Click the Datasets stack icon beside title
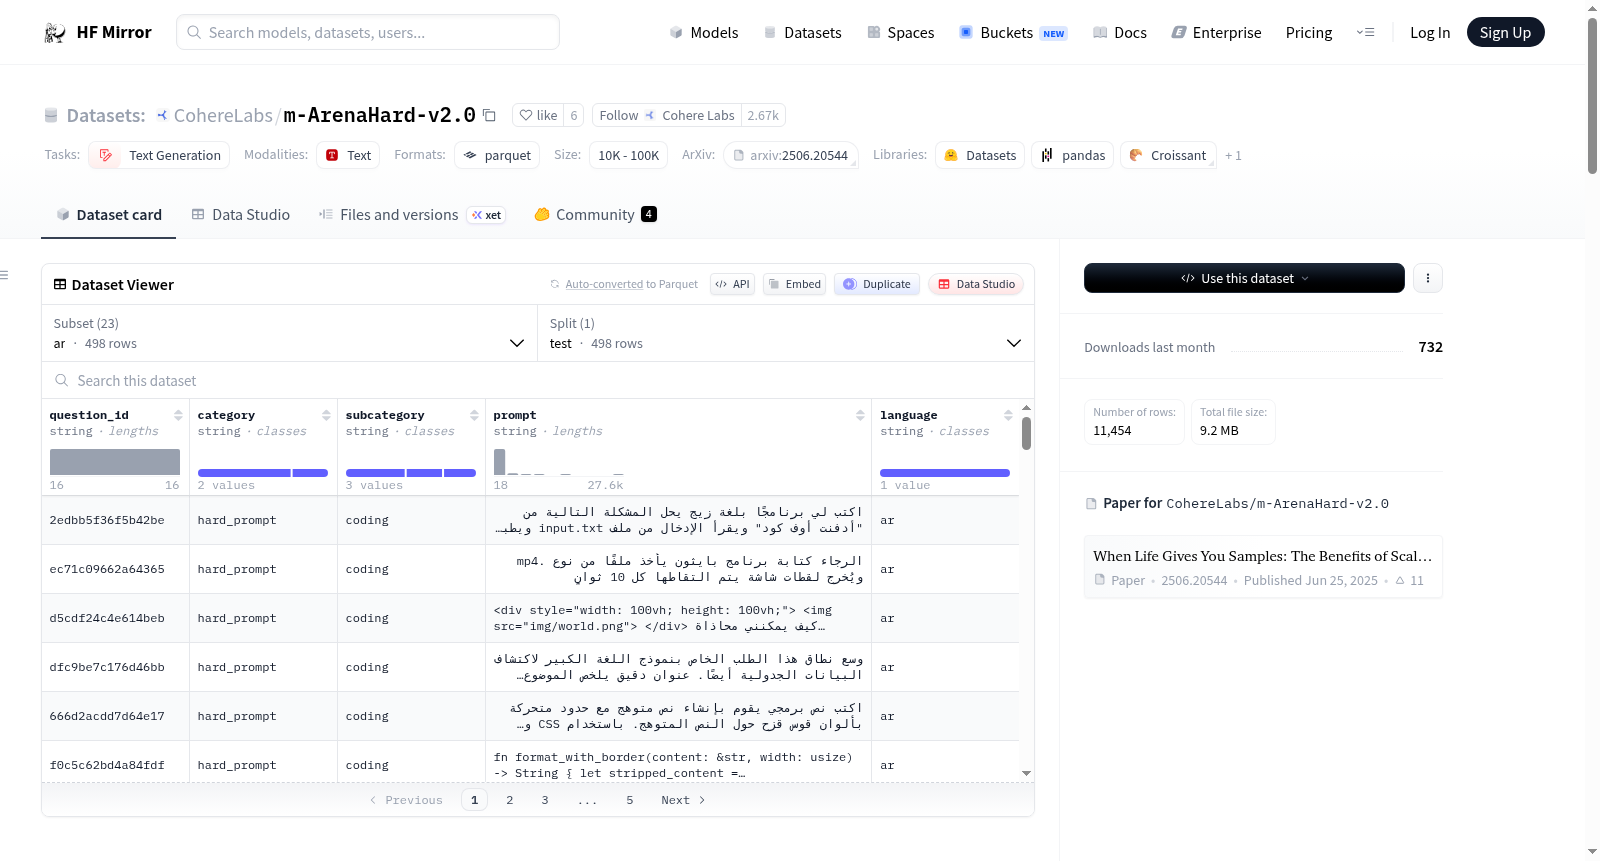Viewport: 1600px width, 861px height. tap(51, 116)
